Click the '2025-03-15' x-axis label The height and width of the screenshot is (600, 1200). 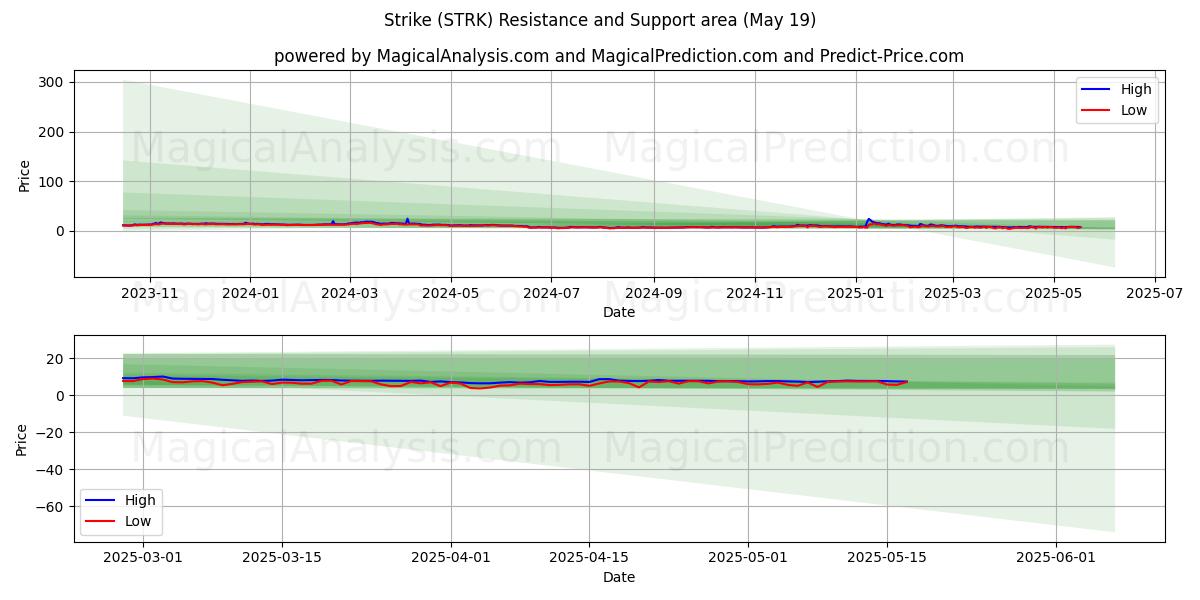coord(281,560)
